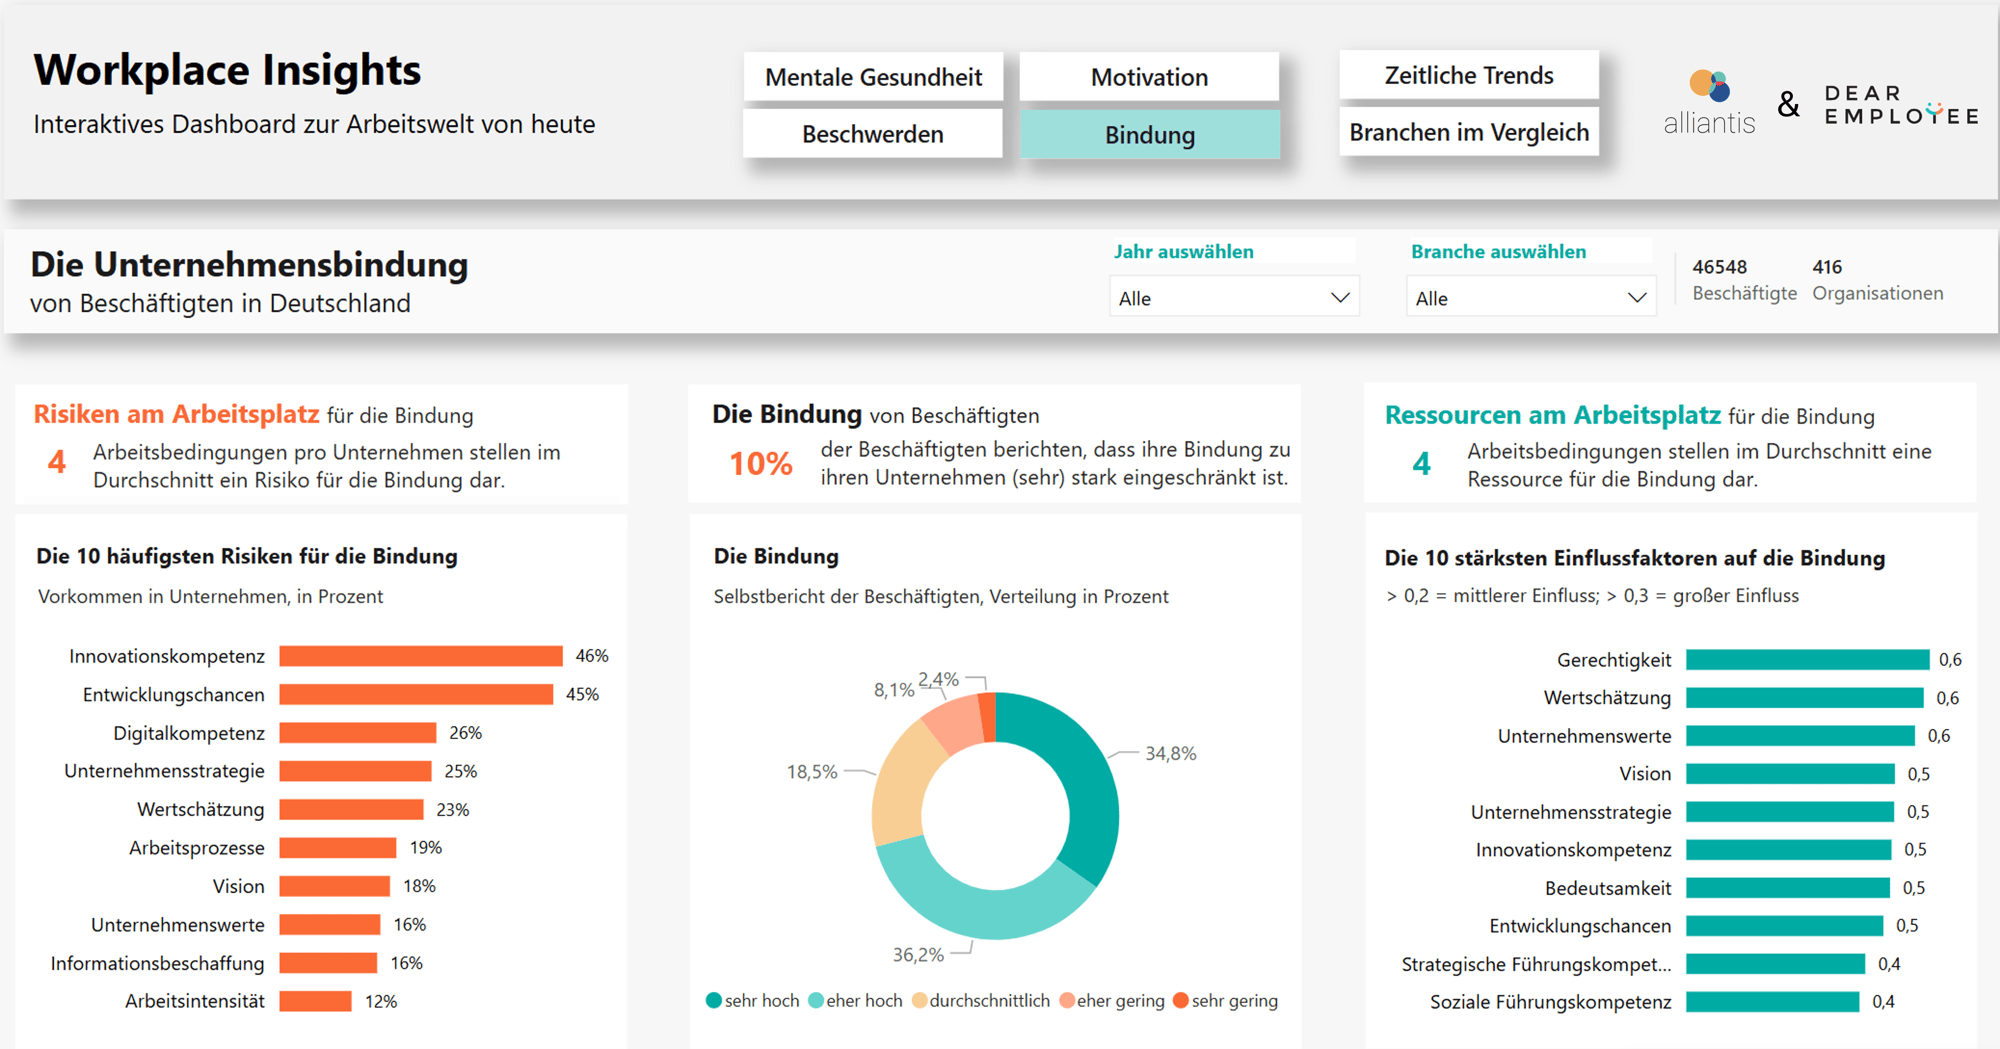Click the '46548 Beschäftigte' count
The height and width of the screenshot is (1049, 2000).
(x=1744, y=280)
